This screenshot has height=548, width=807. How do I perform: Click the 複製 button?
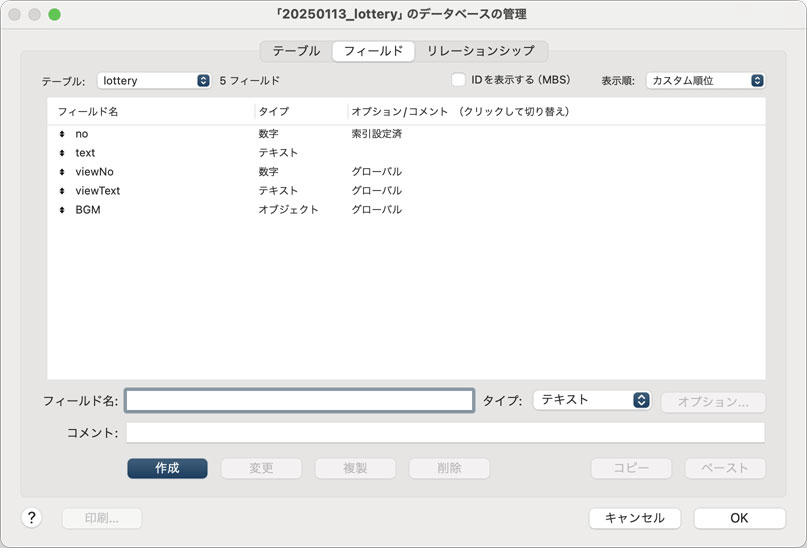coord(355,468)
